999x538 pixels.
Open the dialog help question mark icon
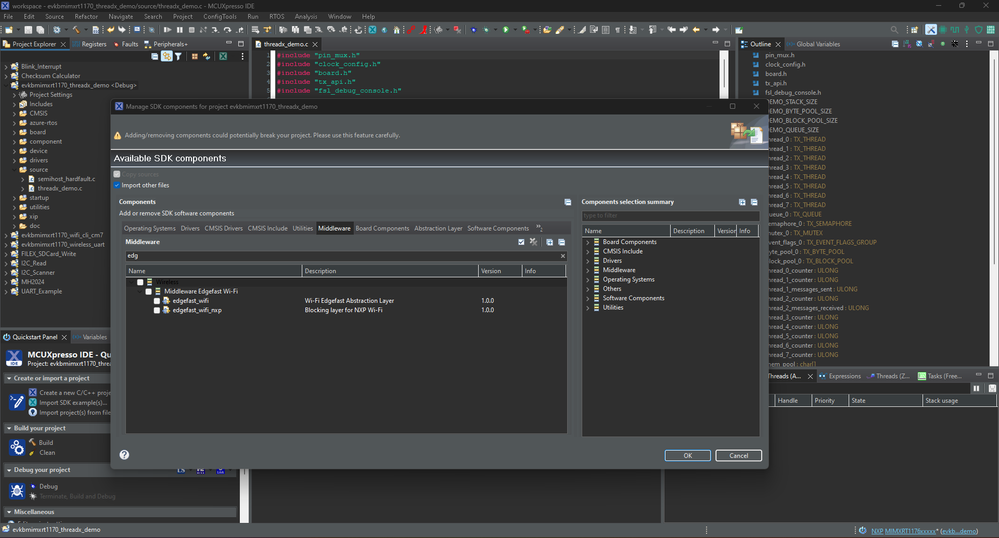124,454
